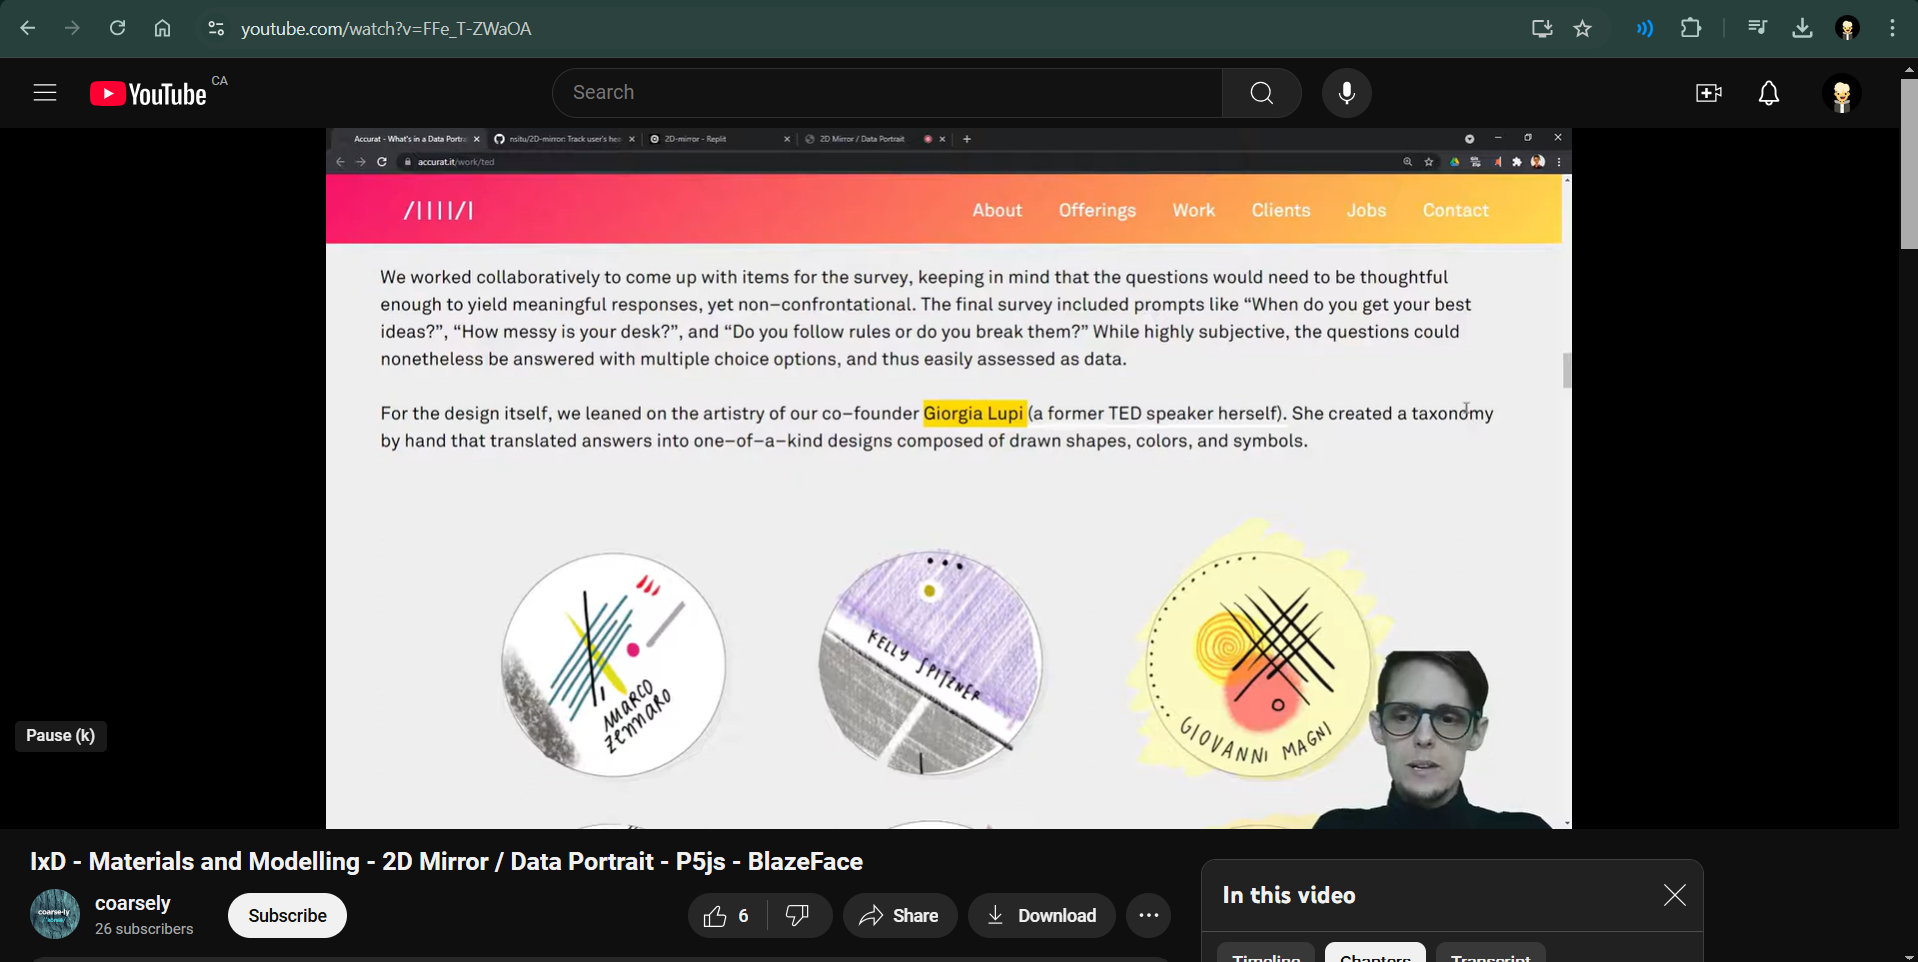Viewport: 1918px width, 962px height.
Task: Open the YouTube account avatar menu
Action: 1841,94
